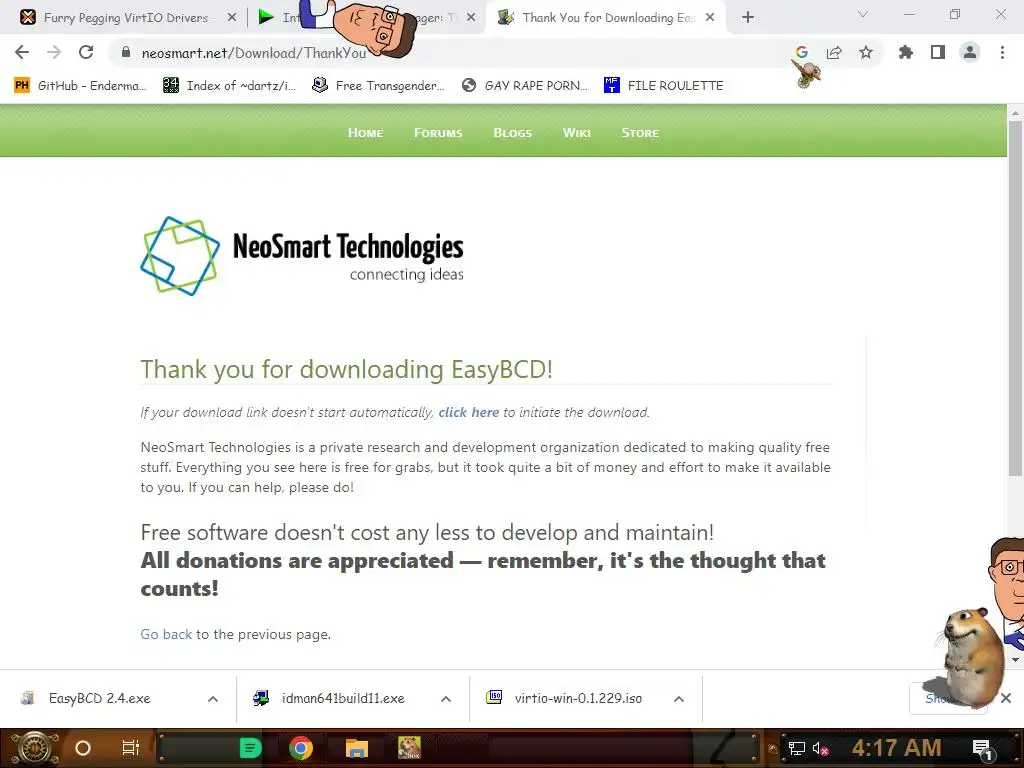This screenshot has width=1024, height=768.
Task: Bookmark this page with the star icon
Action: coord(866,52)
